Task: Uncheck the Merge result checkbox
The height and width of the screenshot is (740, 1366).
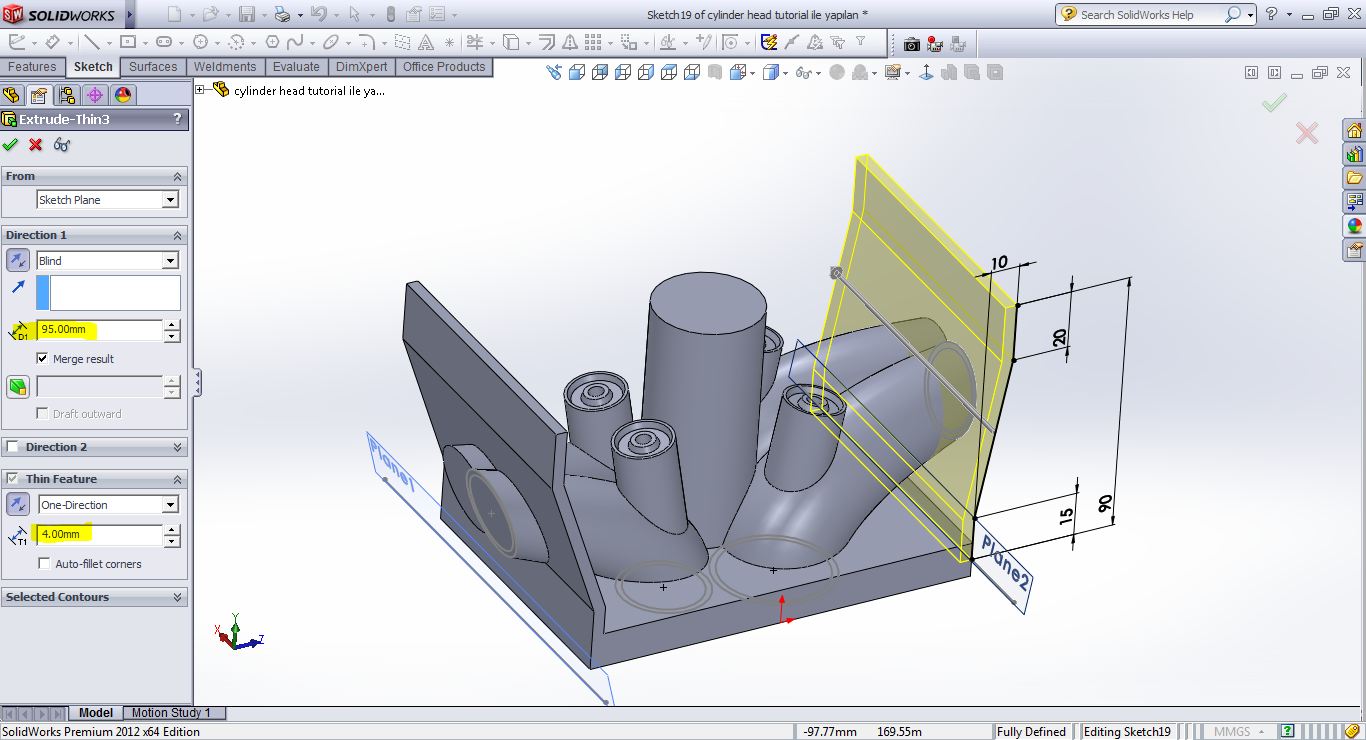Action: pos(42,358)
